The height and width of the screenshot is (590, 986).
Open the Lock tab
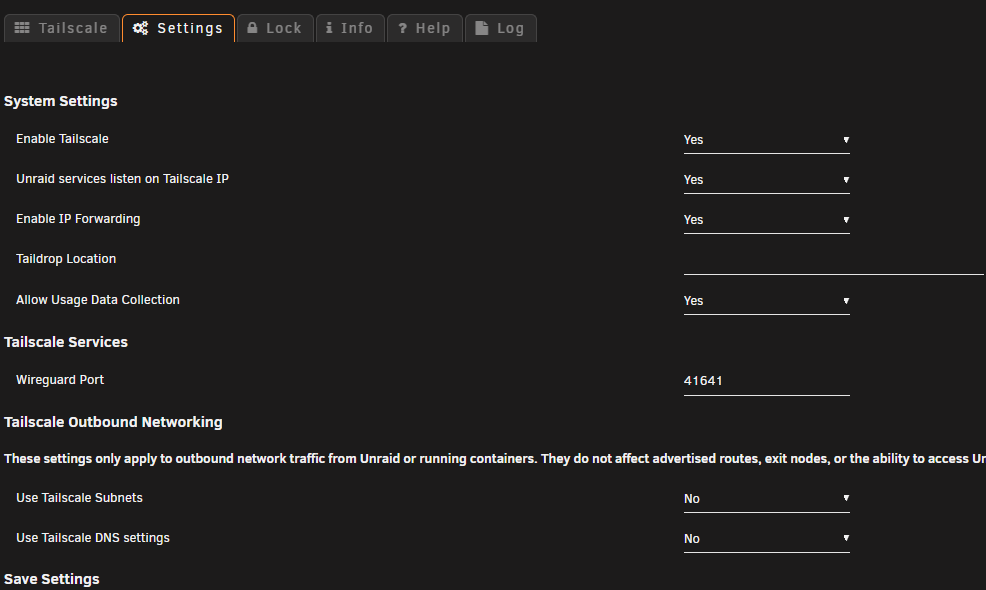(275, 28)
